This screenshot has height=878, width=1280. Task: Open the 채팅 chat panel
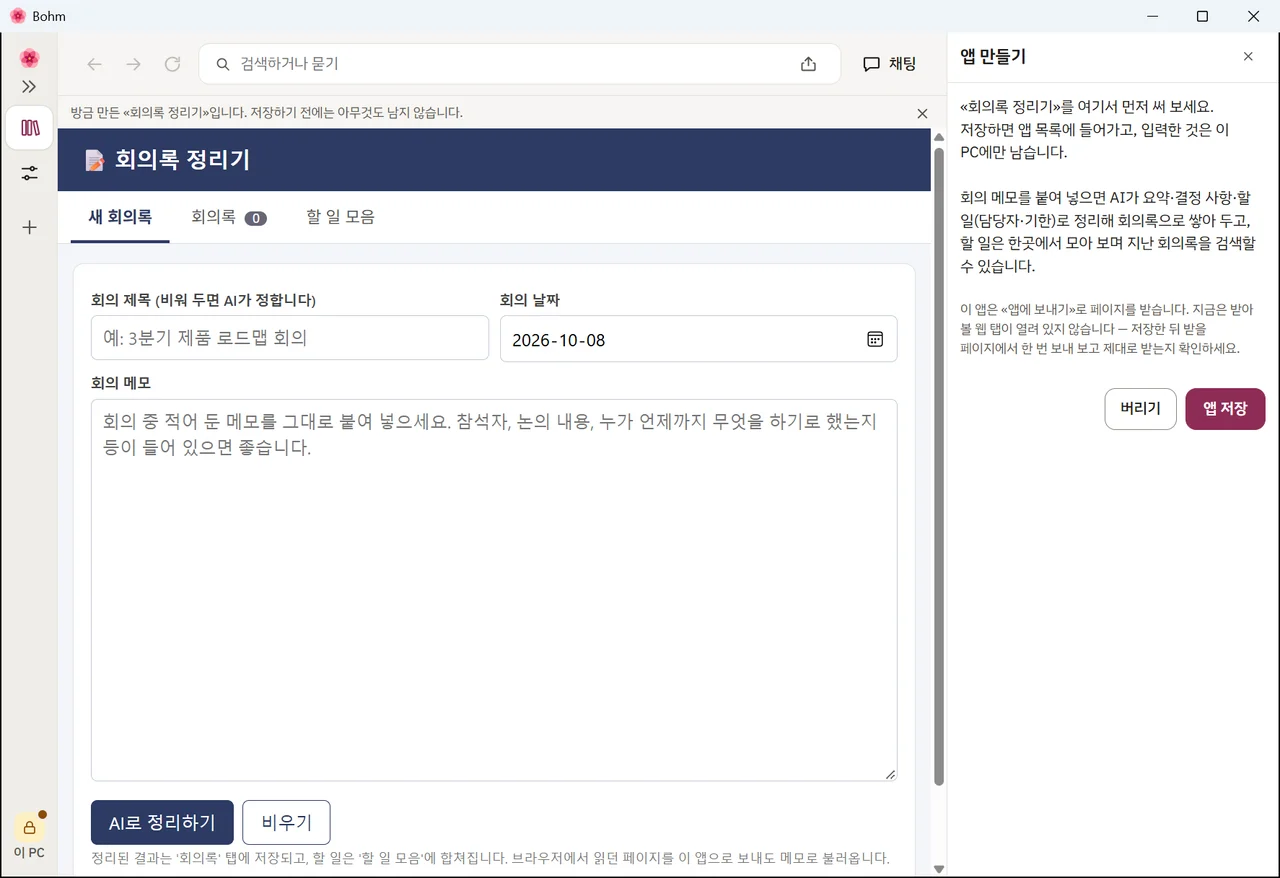coord(889,64)
